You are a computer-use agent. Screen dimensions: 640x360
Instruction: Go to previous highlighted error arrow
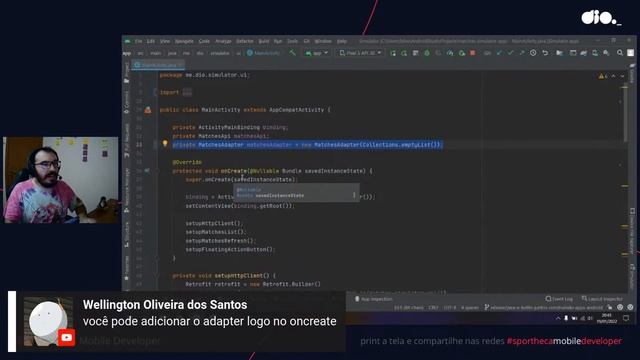coord(613,76)
